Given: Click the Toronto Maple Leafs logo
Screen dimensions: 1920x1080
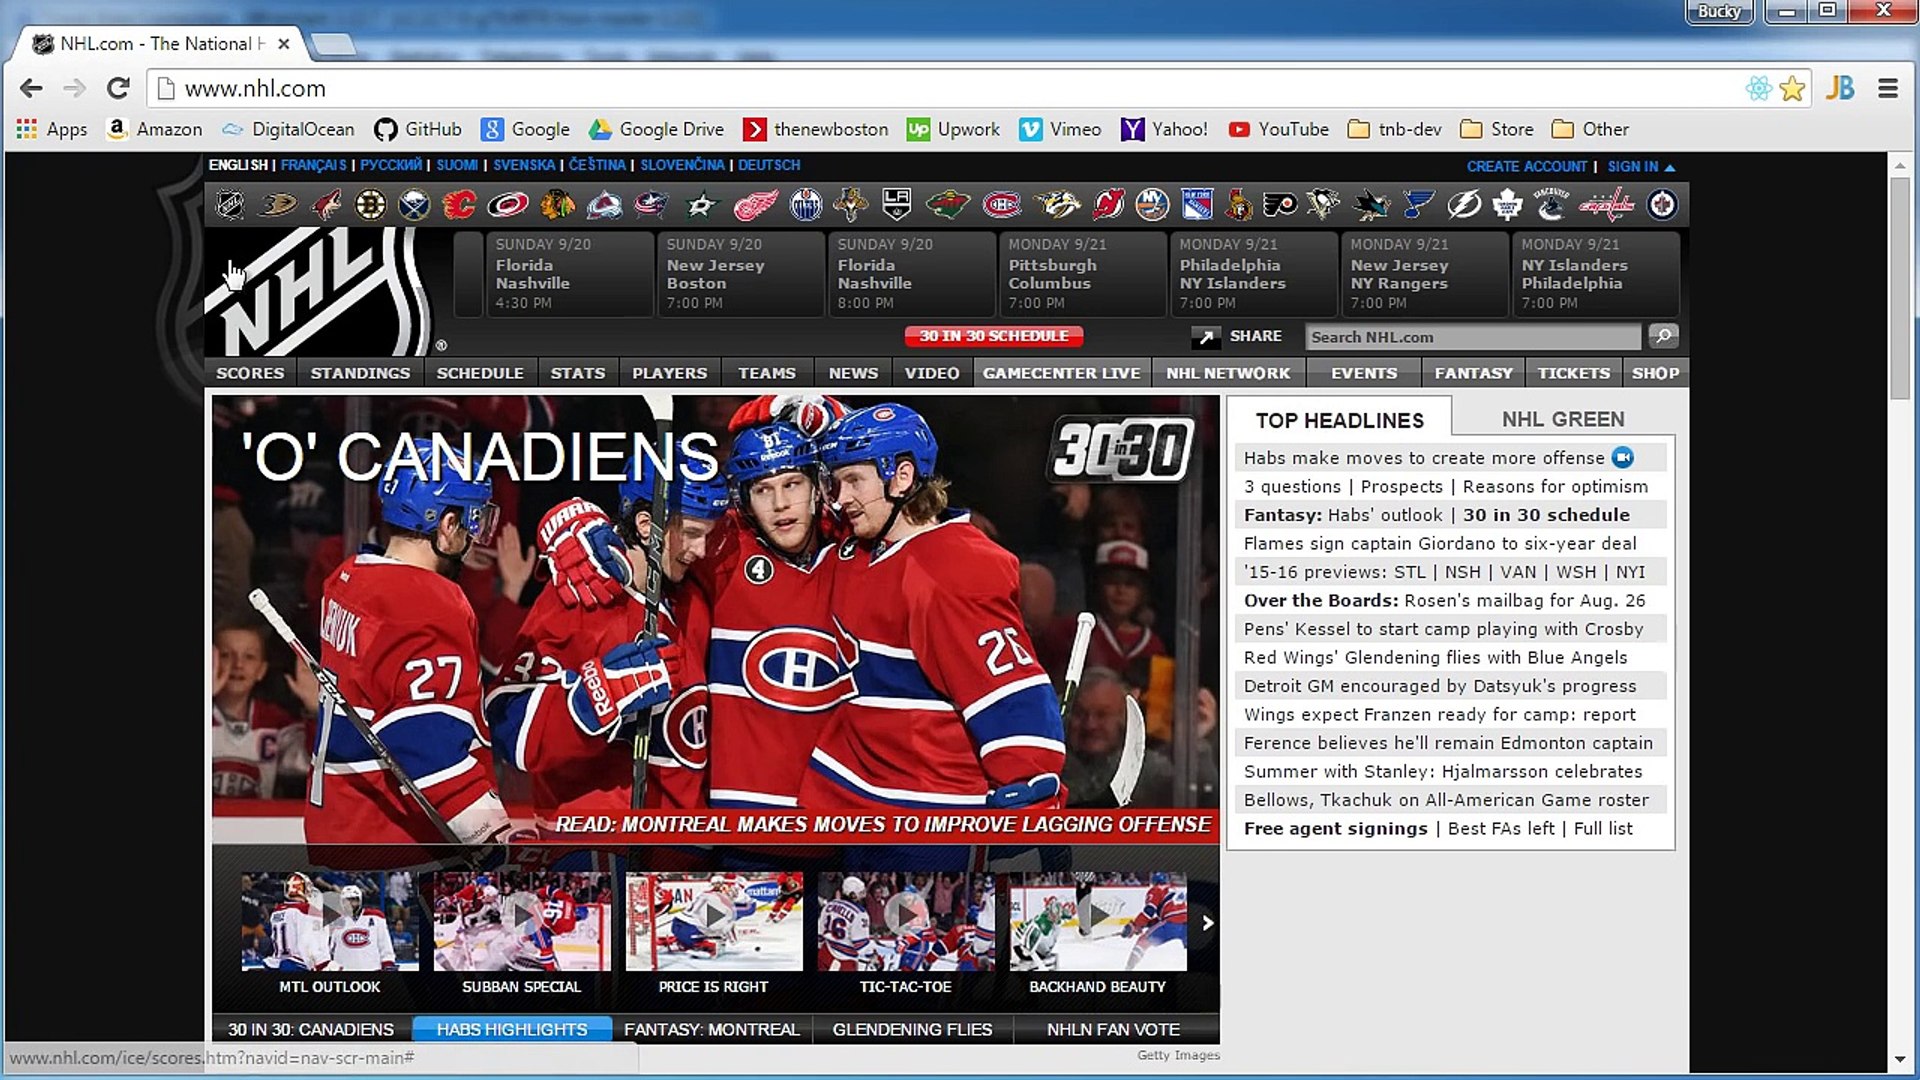Looking at the screenshot, I should coord(1506,206).
